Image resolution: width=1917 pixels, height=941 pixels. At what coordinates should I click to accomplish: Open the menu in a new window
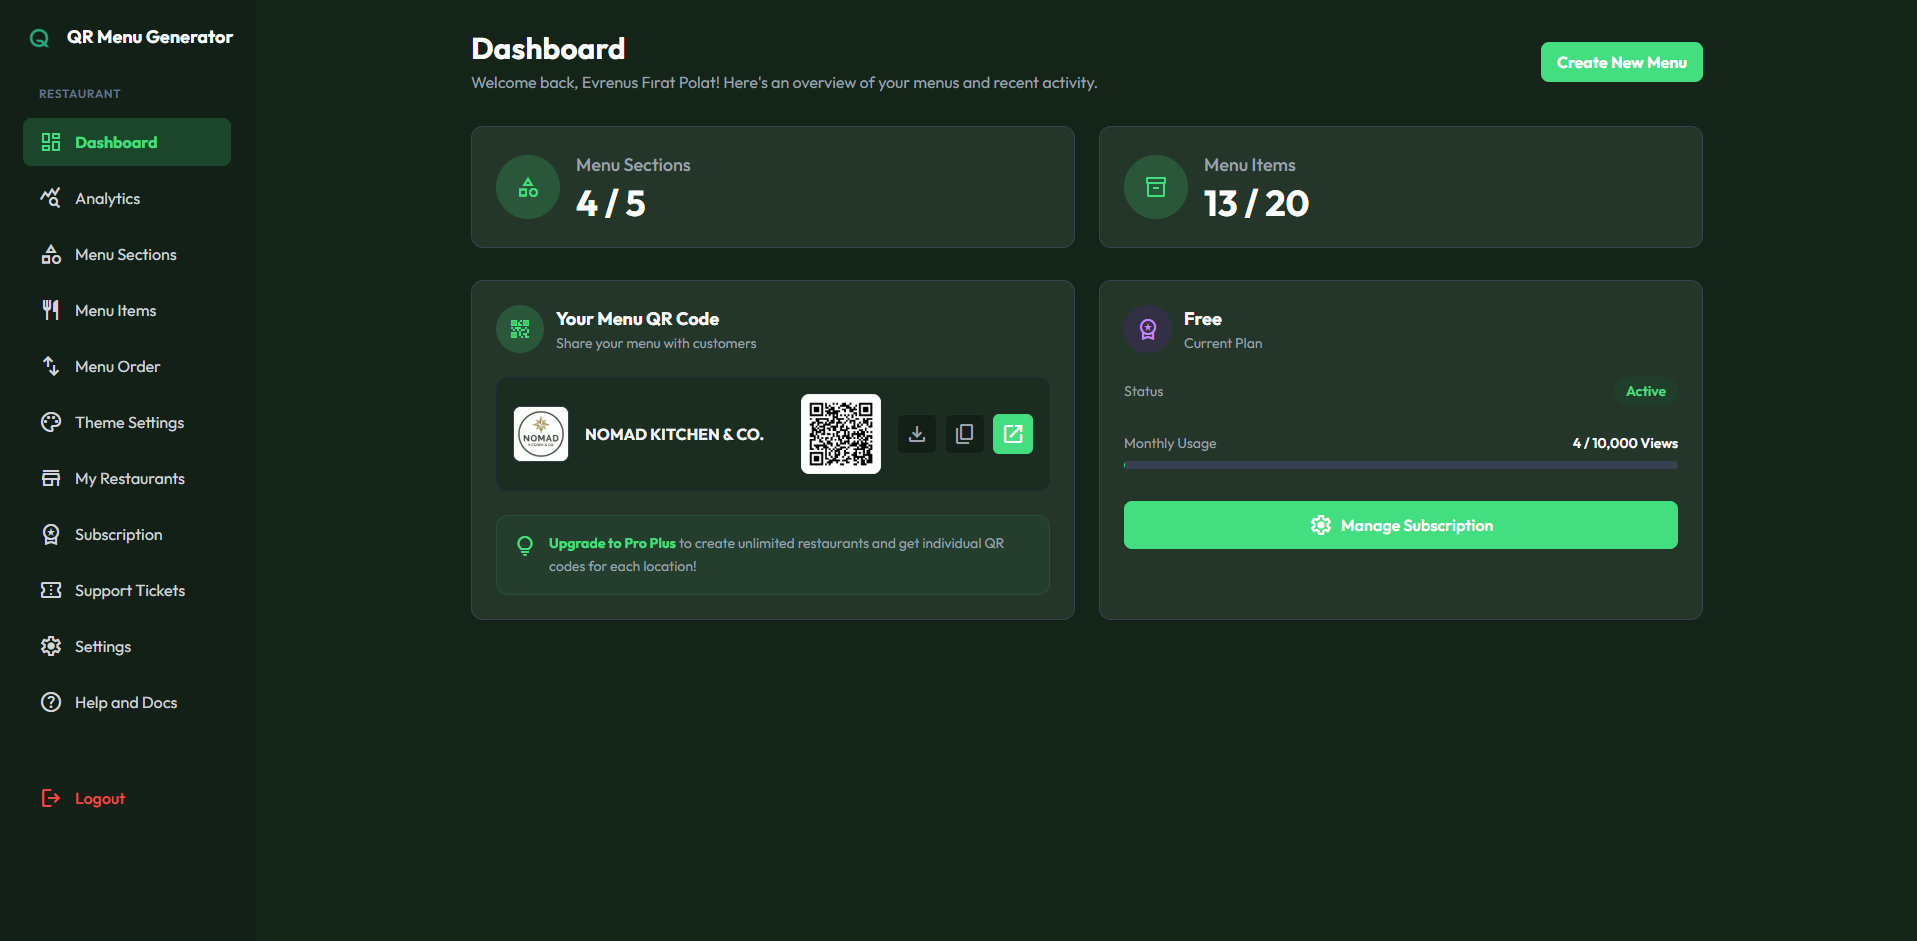tap(1012, 433)
